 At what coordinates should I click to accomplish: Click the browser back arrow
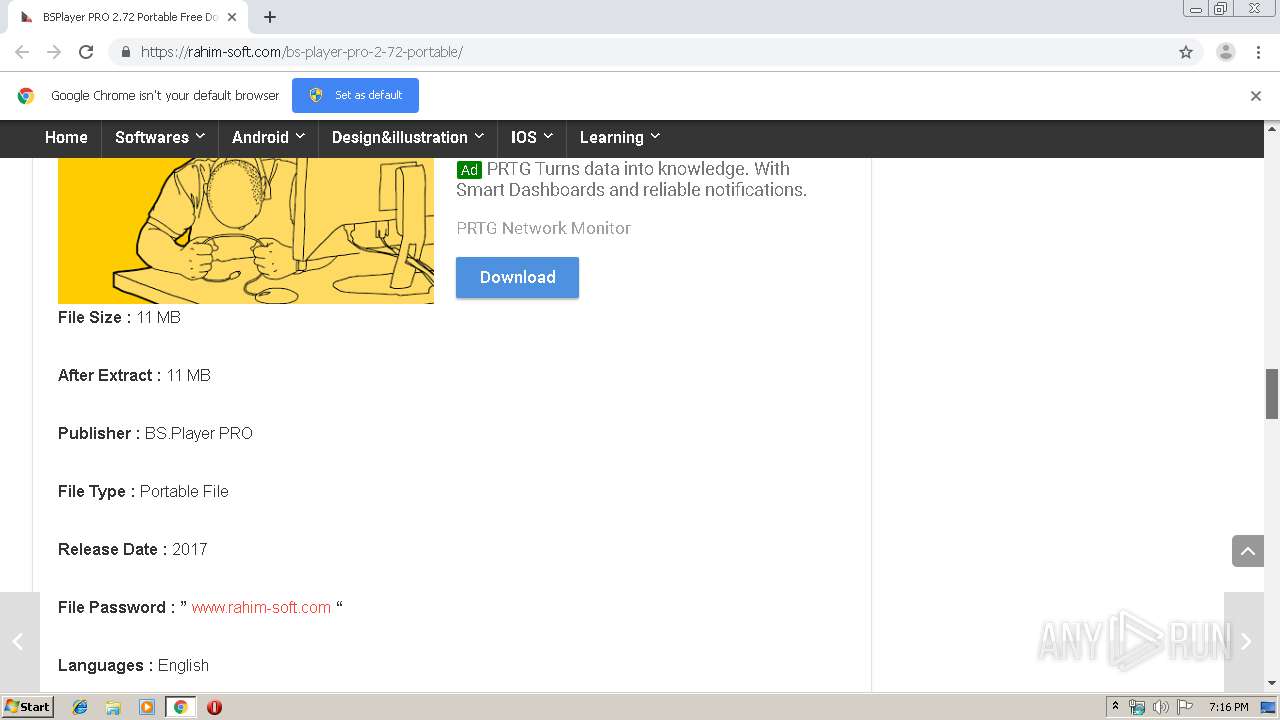pos(22,52)
